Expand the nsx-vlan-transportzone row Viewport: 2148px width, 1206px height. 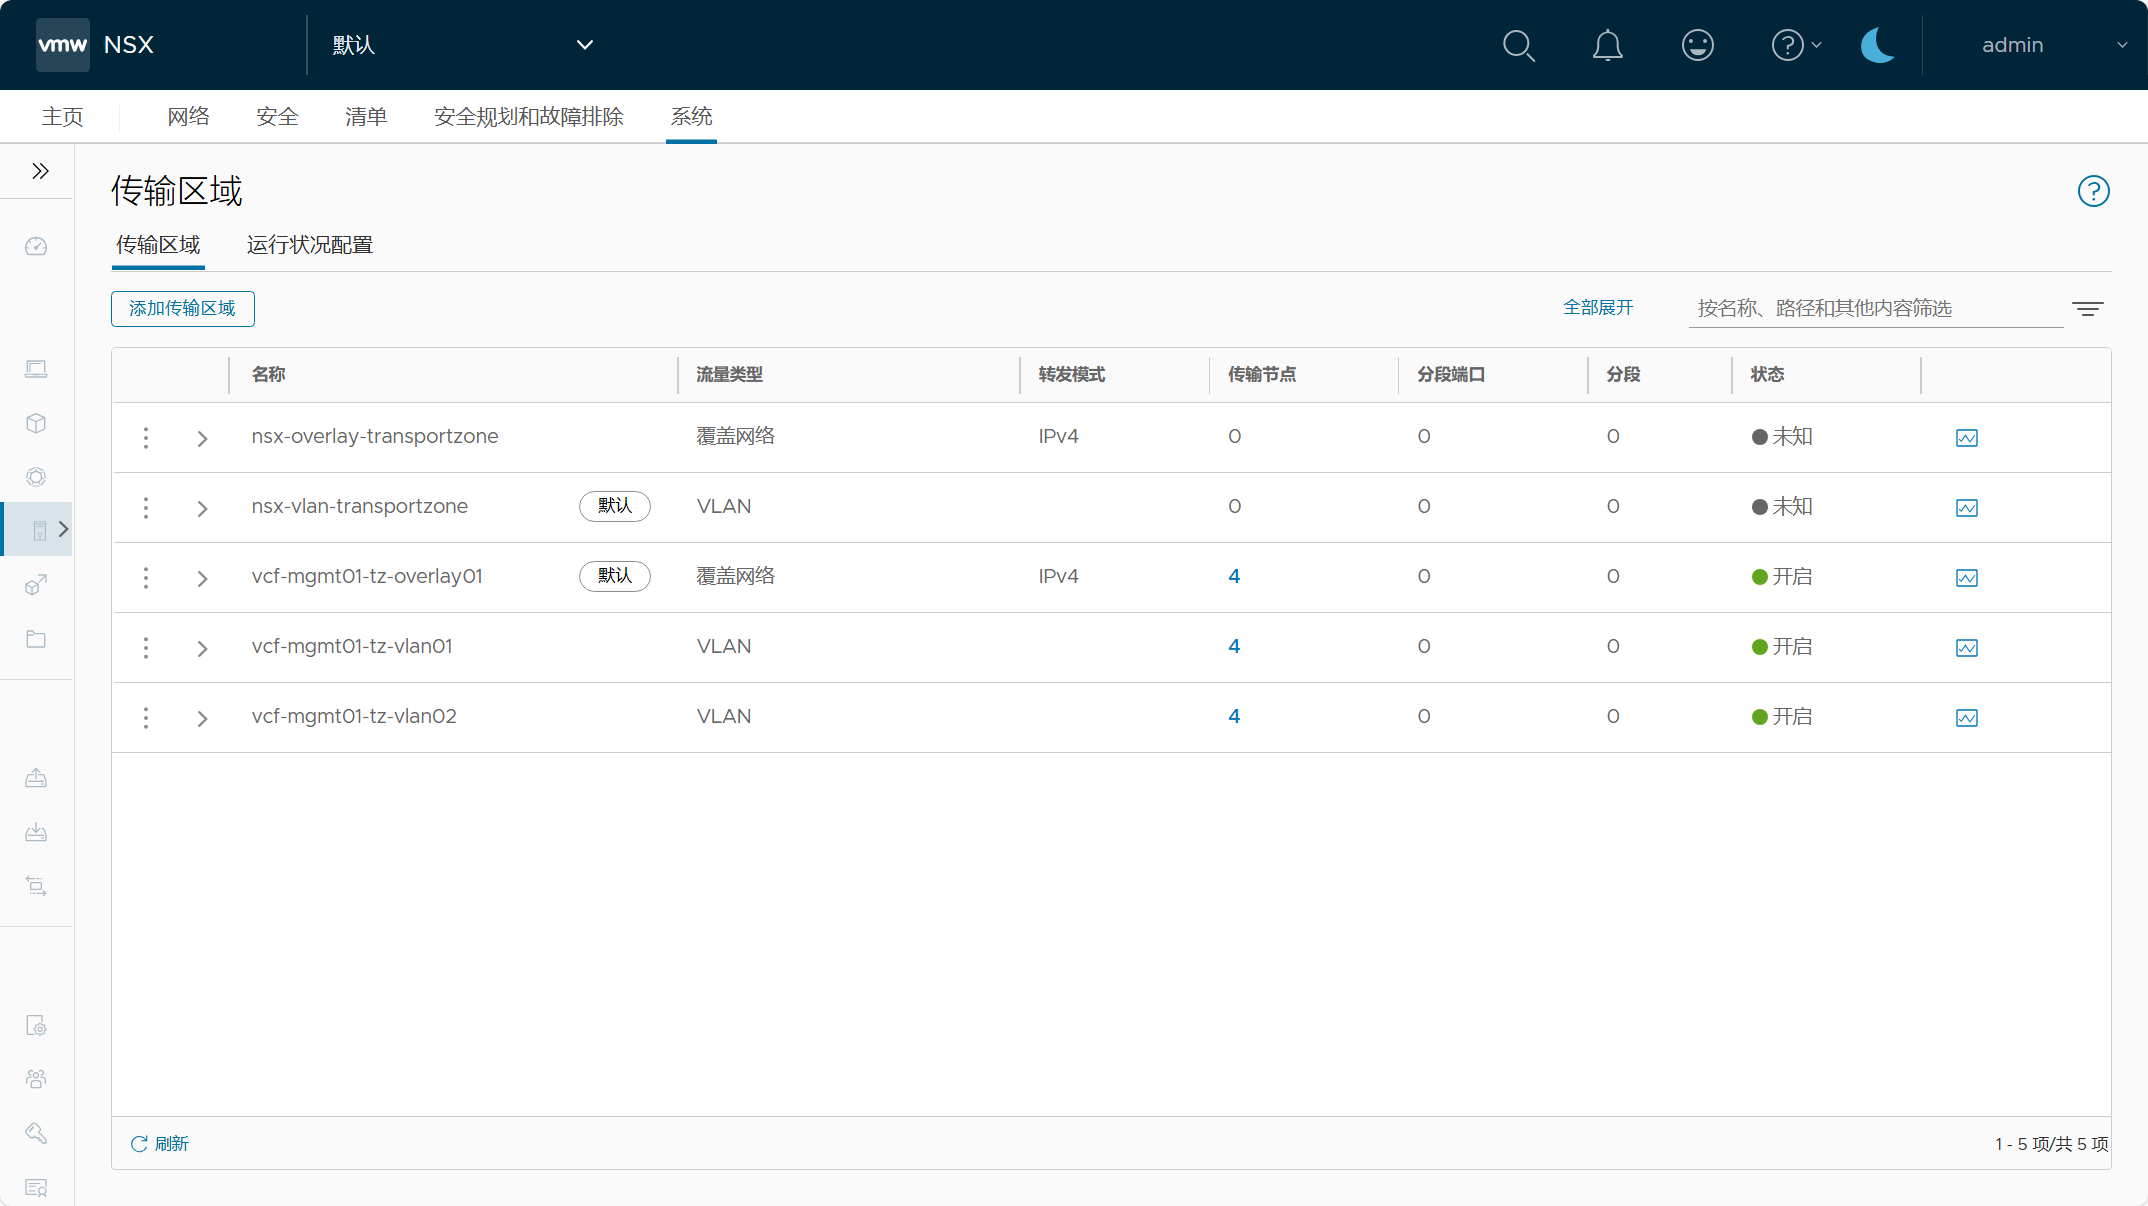[x=202, y=508]
